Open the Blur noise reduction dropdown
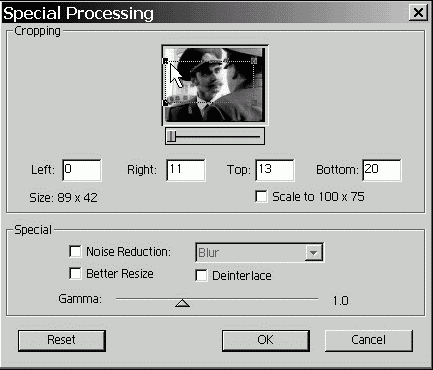Screen dimensions: 433x370 [259, 252]
